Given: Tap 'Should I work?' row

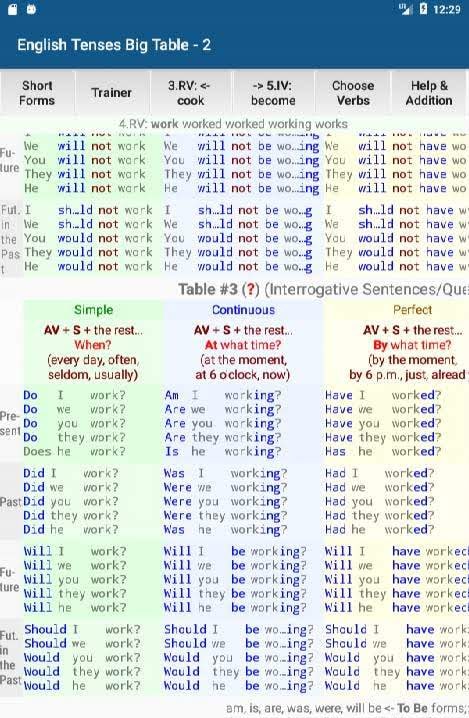Looking at the screenshot, I should click(x=82, y=630).
